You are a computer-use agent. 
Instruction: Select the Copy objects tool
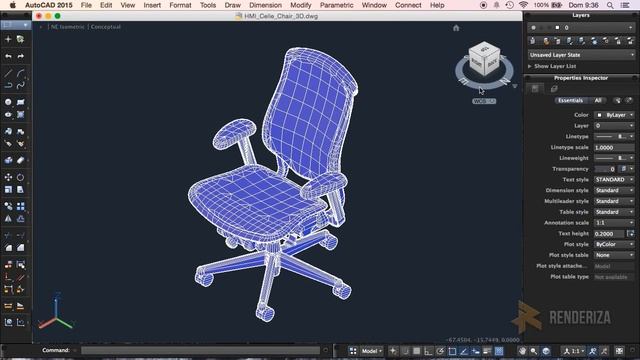point(8,206)
